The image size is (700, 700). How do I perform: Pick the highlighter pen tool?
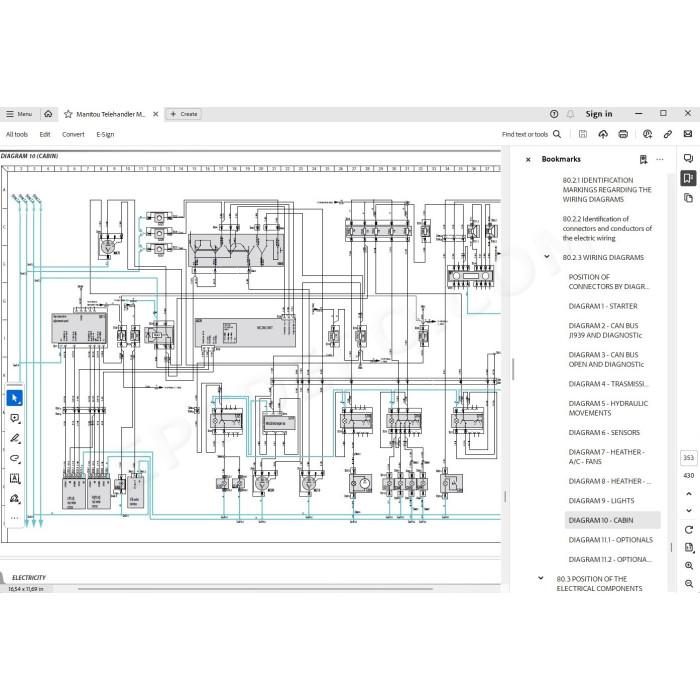pos(15,438)
